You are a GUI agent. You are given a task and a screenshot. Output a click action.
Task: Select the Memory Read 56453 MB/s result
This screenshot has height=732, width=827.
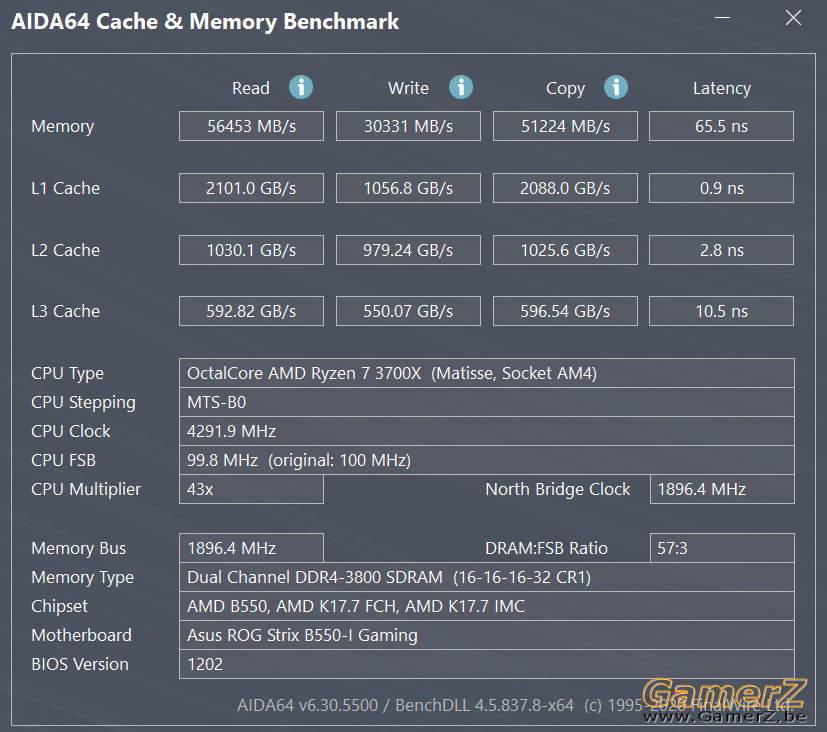(251, 126)
